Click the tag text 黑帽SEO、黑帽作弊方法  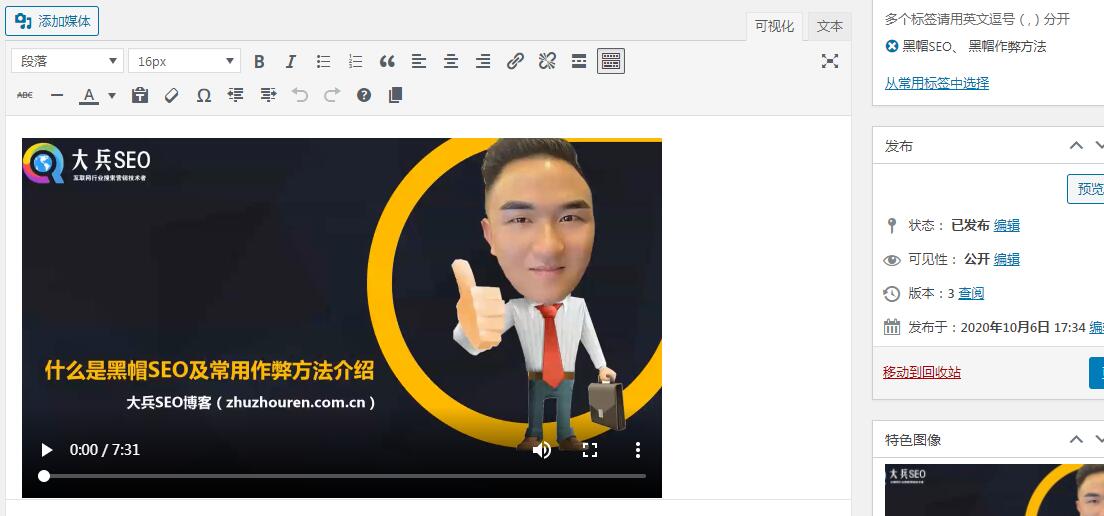pos(974,46)
